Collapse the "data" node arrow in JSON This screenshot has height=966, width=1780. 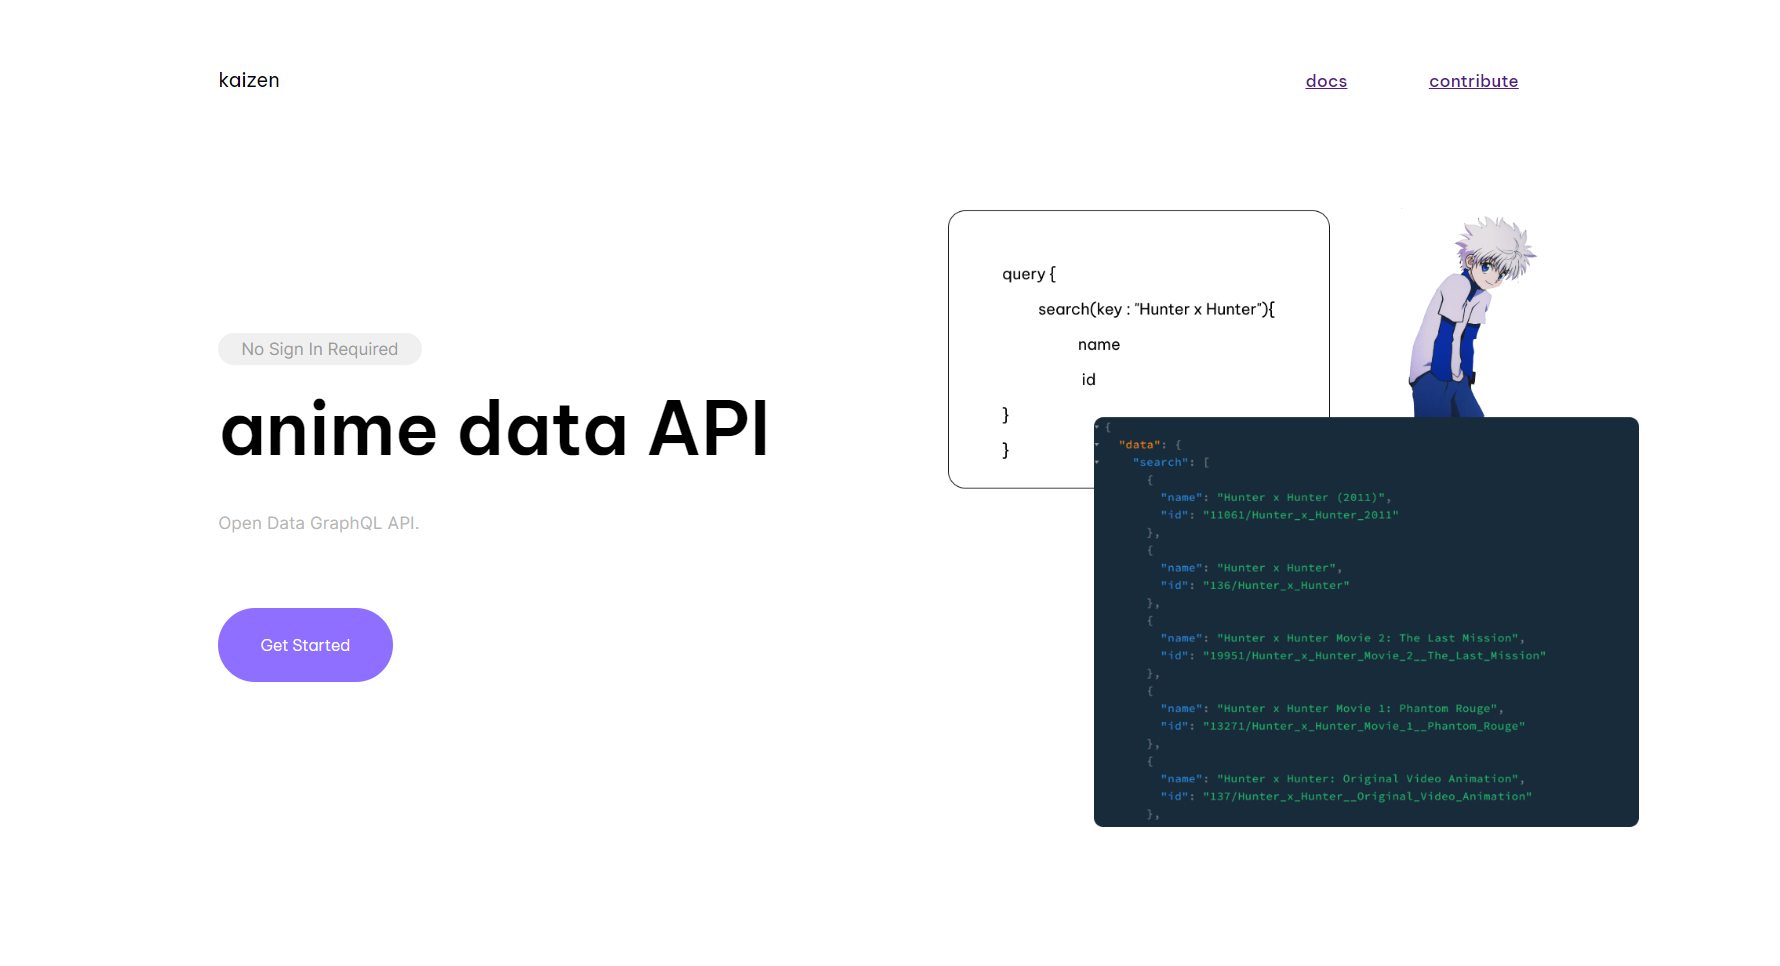tap(1097, 445)
